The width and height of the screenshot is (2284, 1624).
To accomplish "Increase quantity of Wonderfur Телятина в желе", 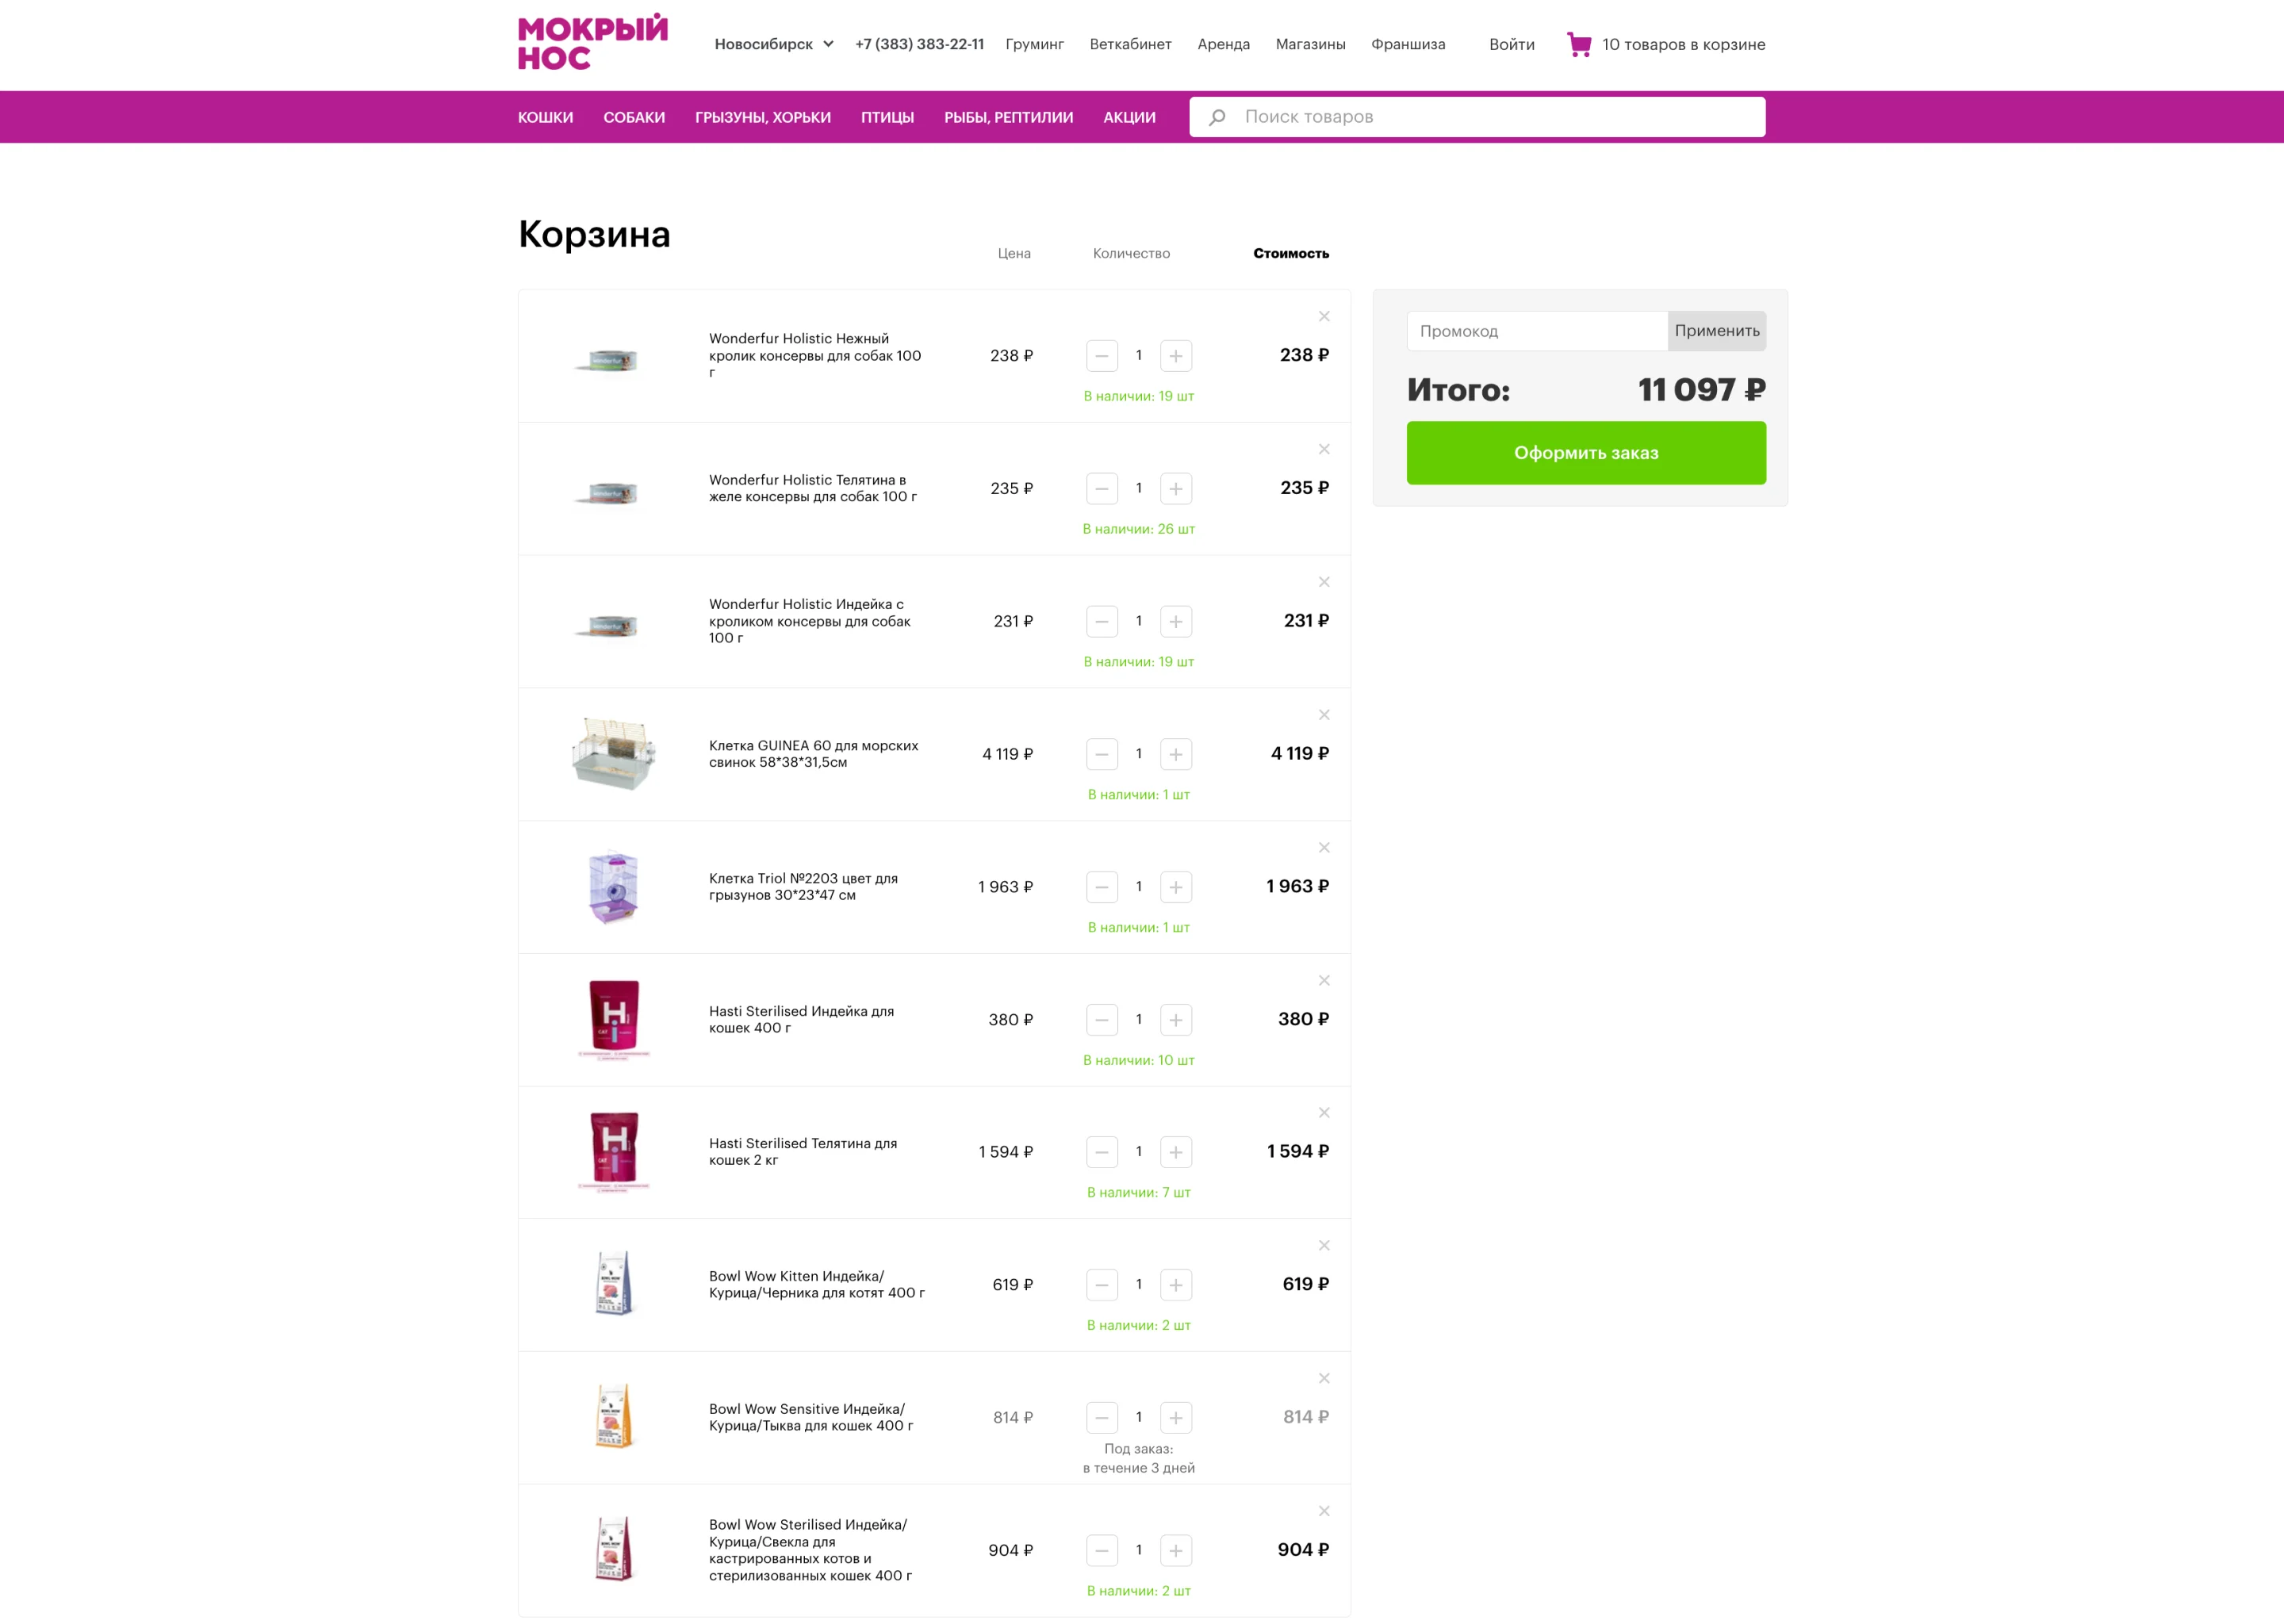I will (x=1176, y=489).
